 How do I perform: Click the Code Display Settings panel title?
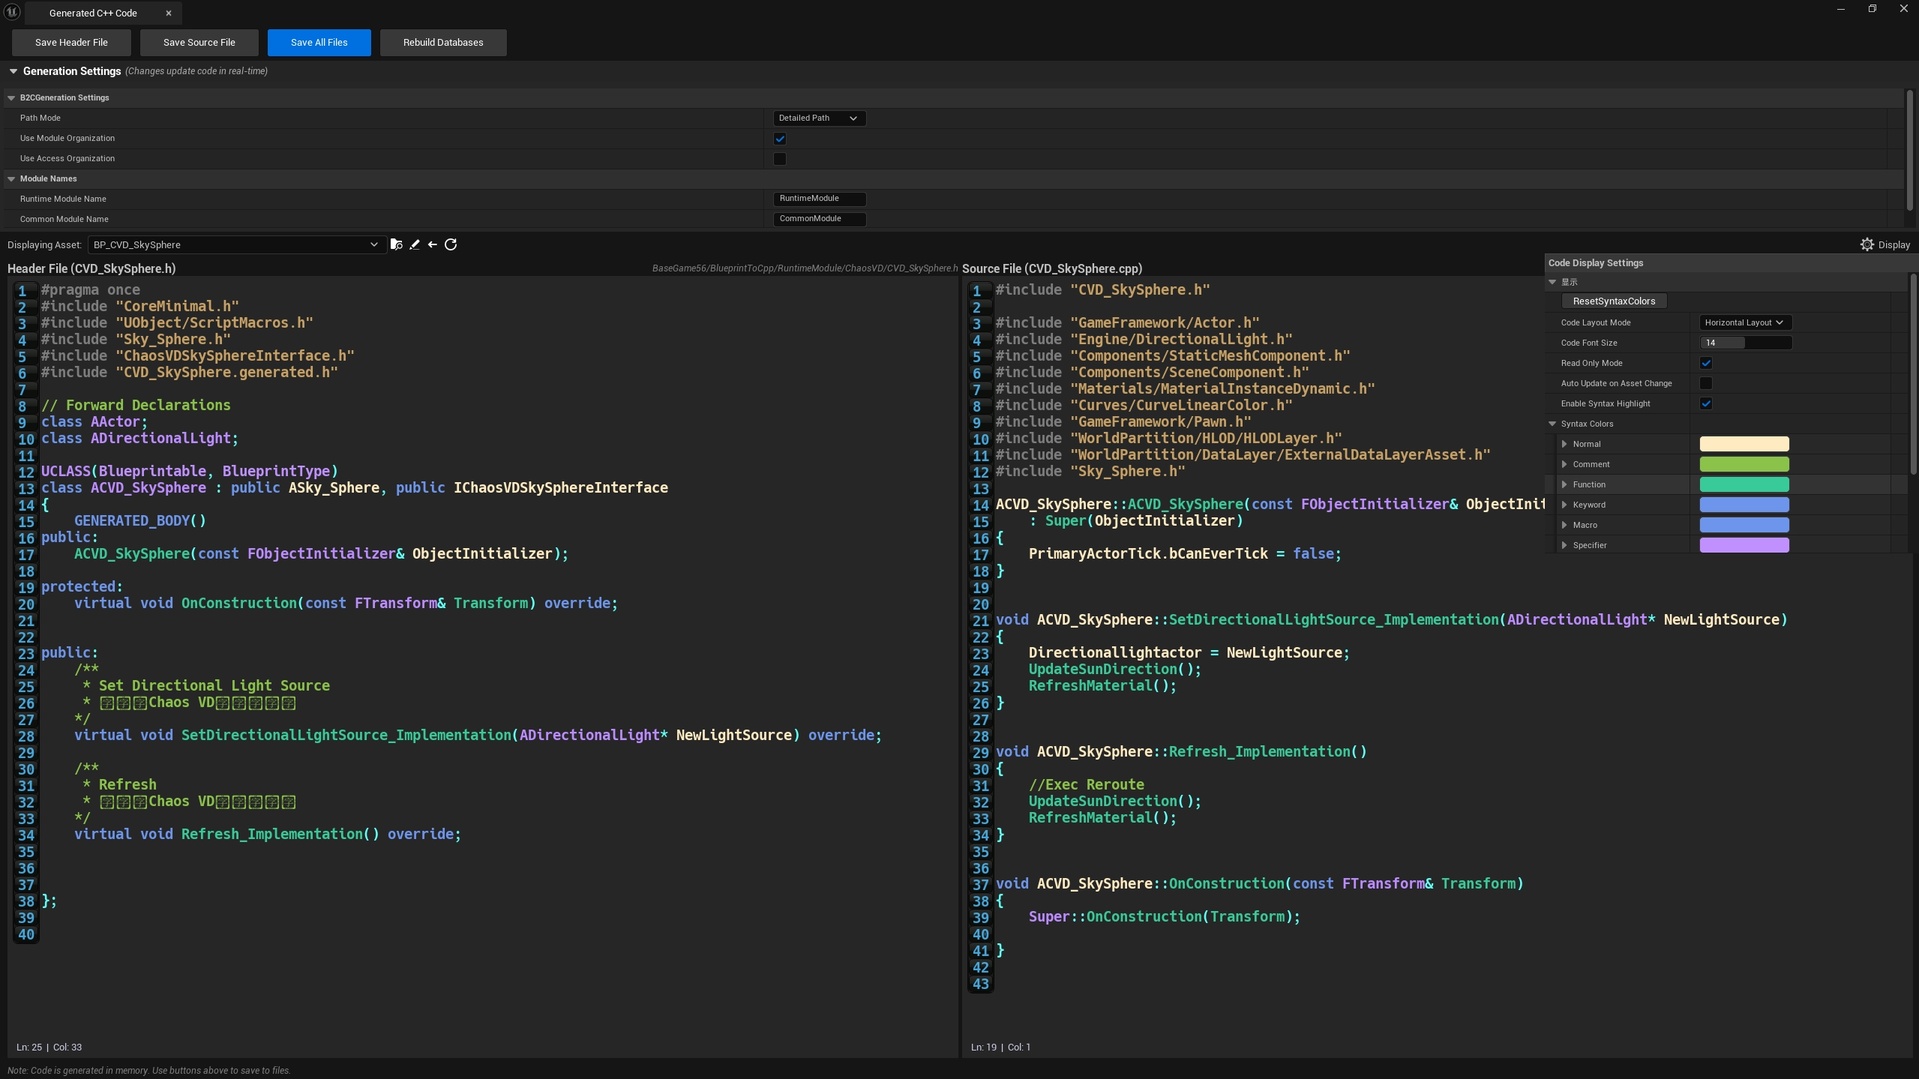[1596, 263]
